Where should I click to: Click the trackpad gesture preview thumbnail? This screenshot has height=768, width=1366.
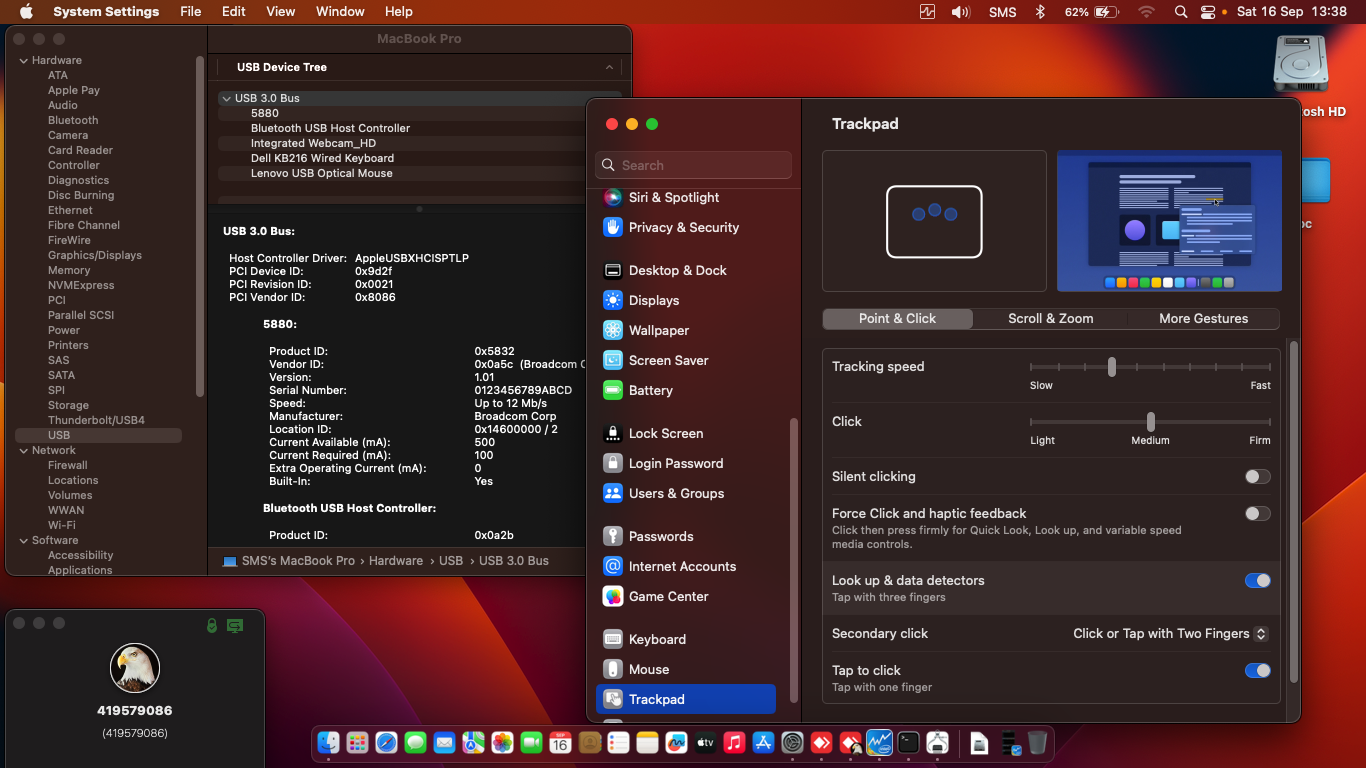point(934,221)
